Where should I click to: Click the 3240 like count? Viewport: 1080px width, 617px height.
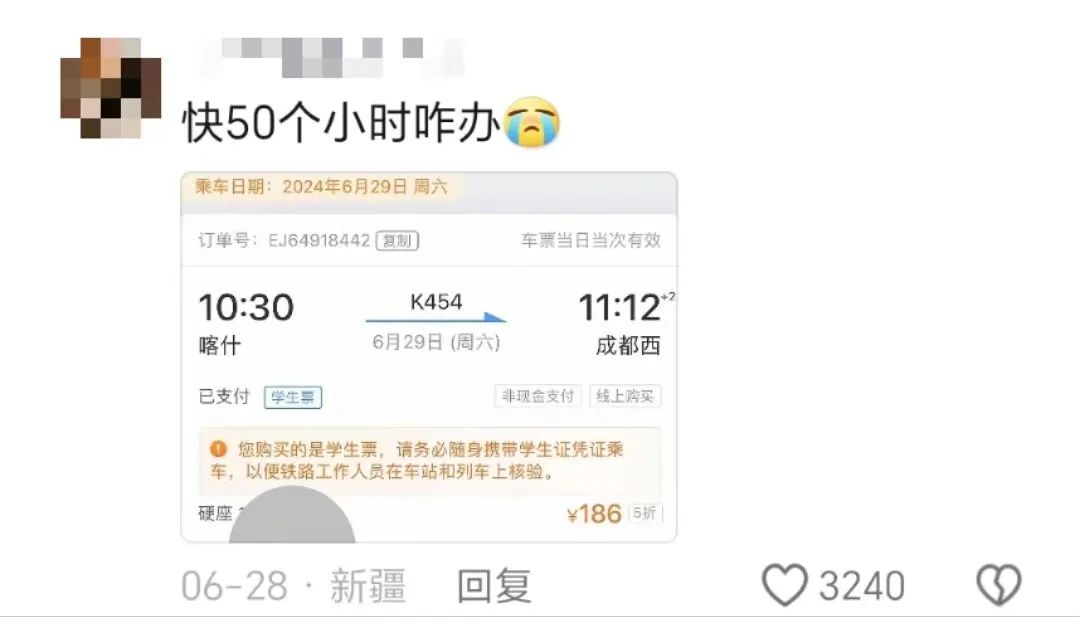pos(861,586)
